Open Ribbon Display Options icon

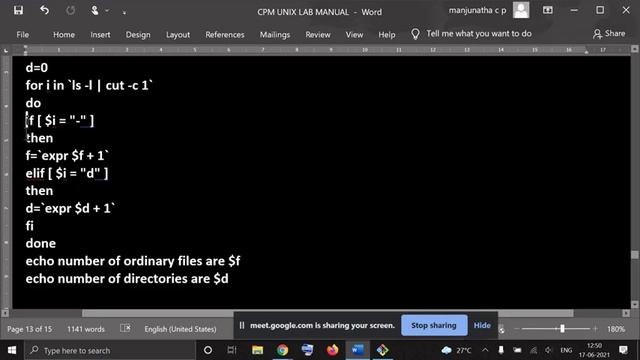click(x=547, y=10)
